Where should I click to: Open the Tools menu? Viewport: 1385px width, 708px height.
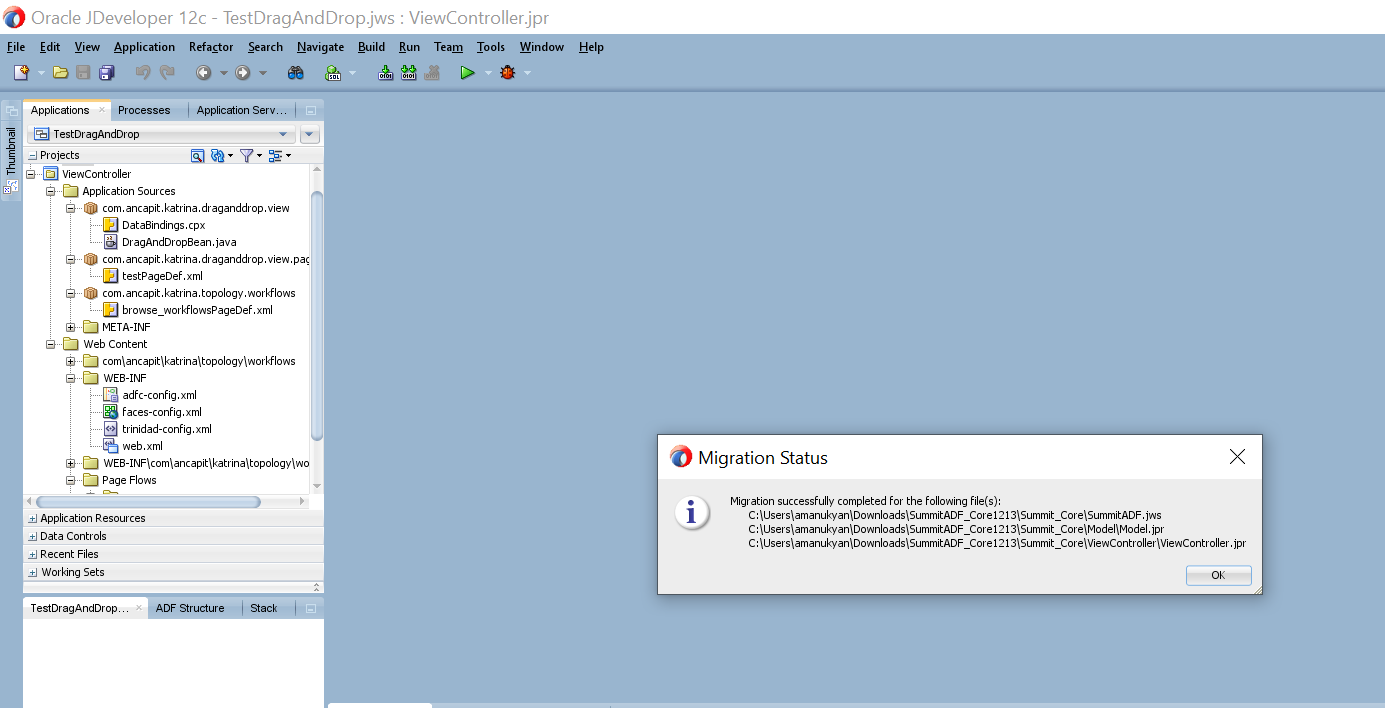click(x=491, y=47)
